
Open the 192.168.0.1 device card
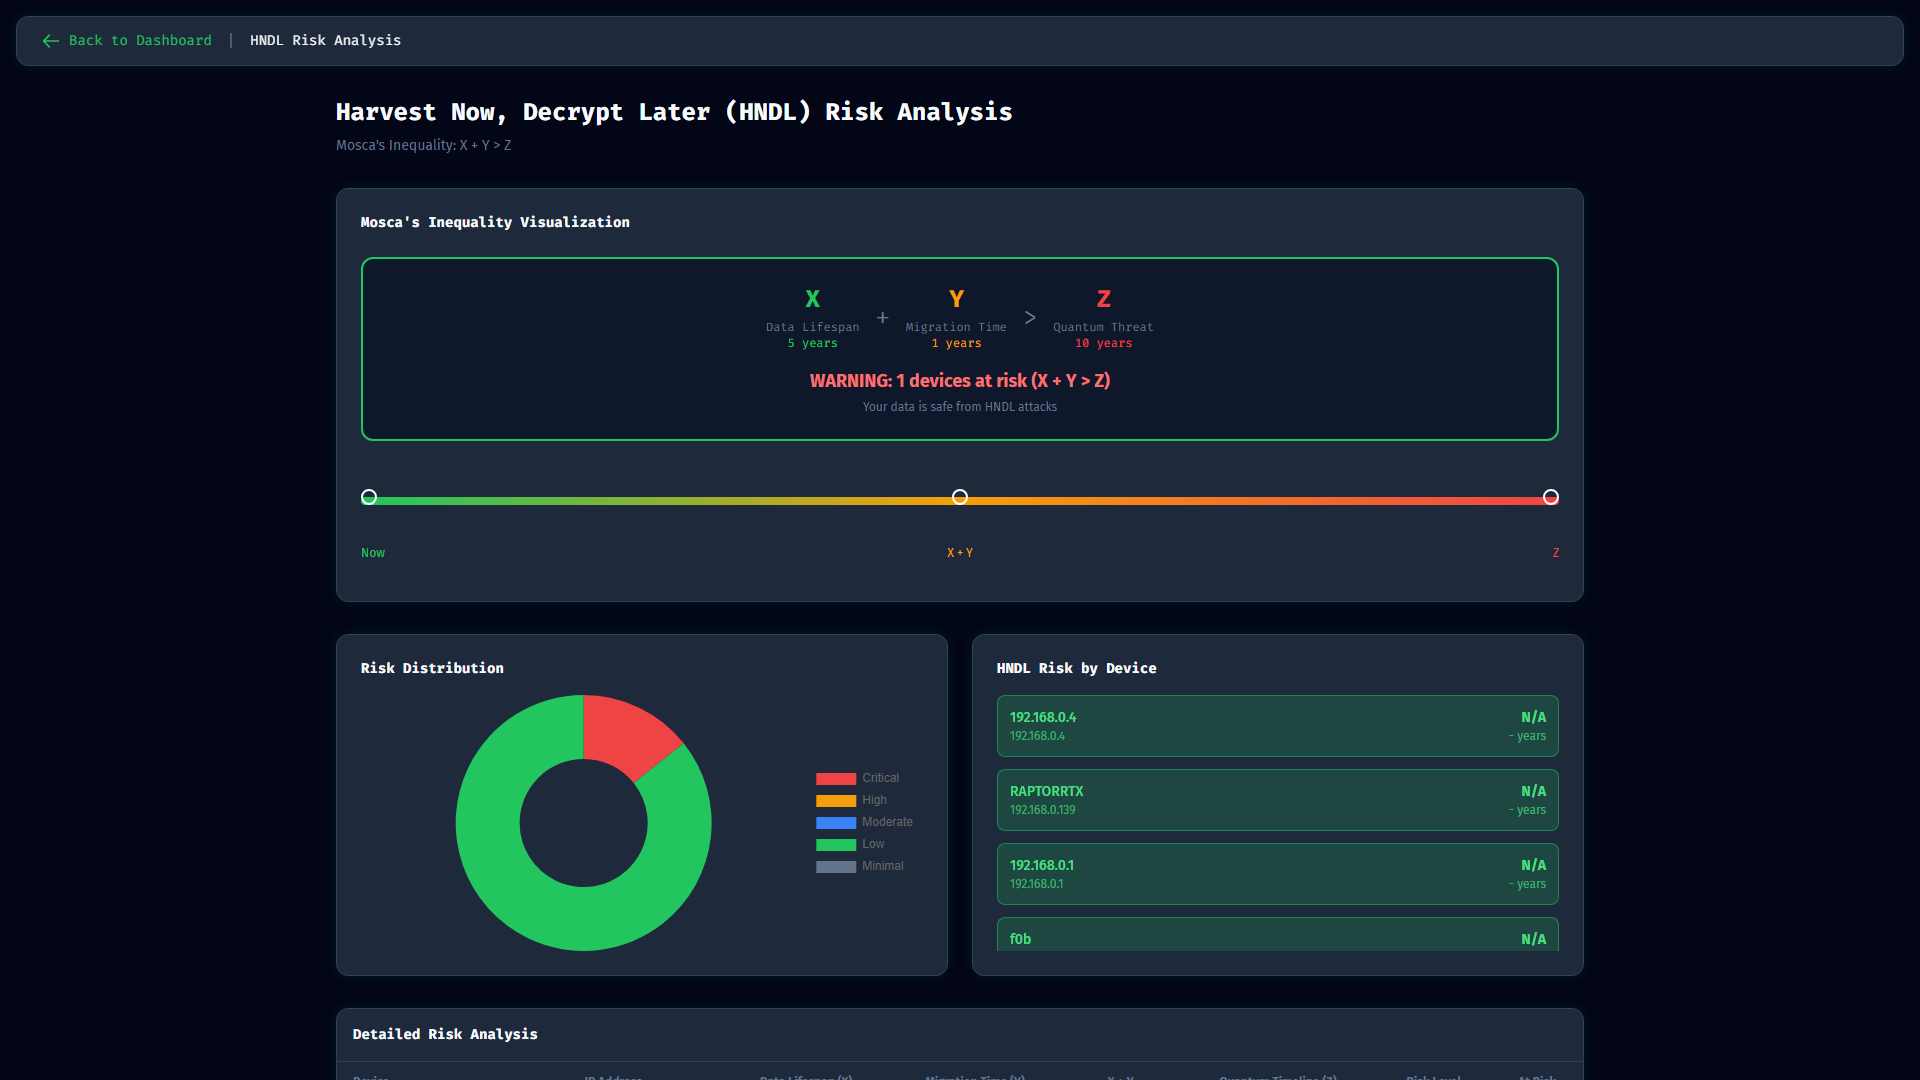click(x=1277, y=874)
